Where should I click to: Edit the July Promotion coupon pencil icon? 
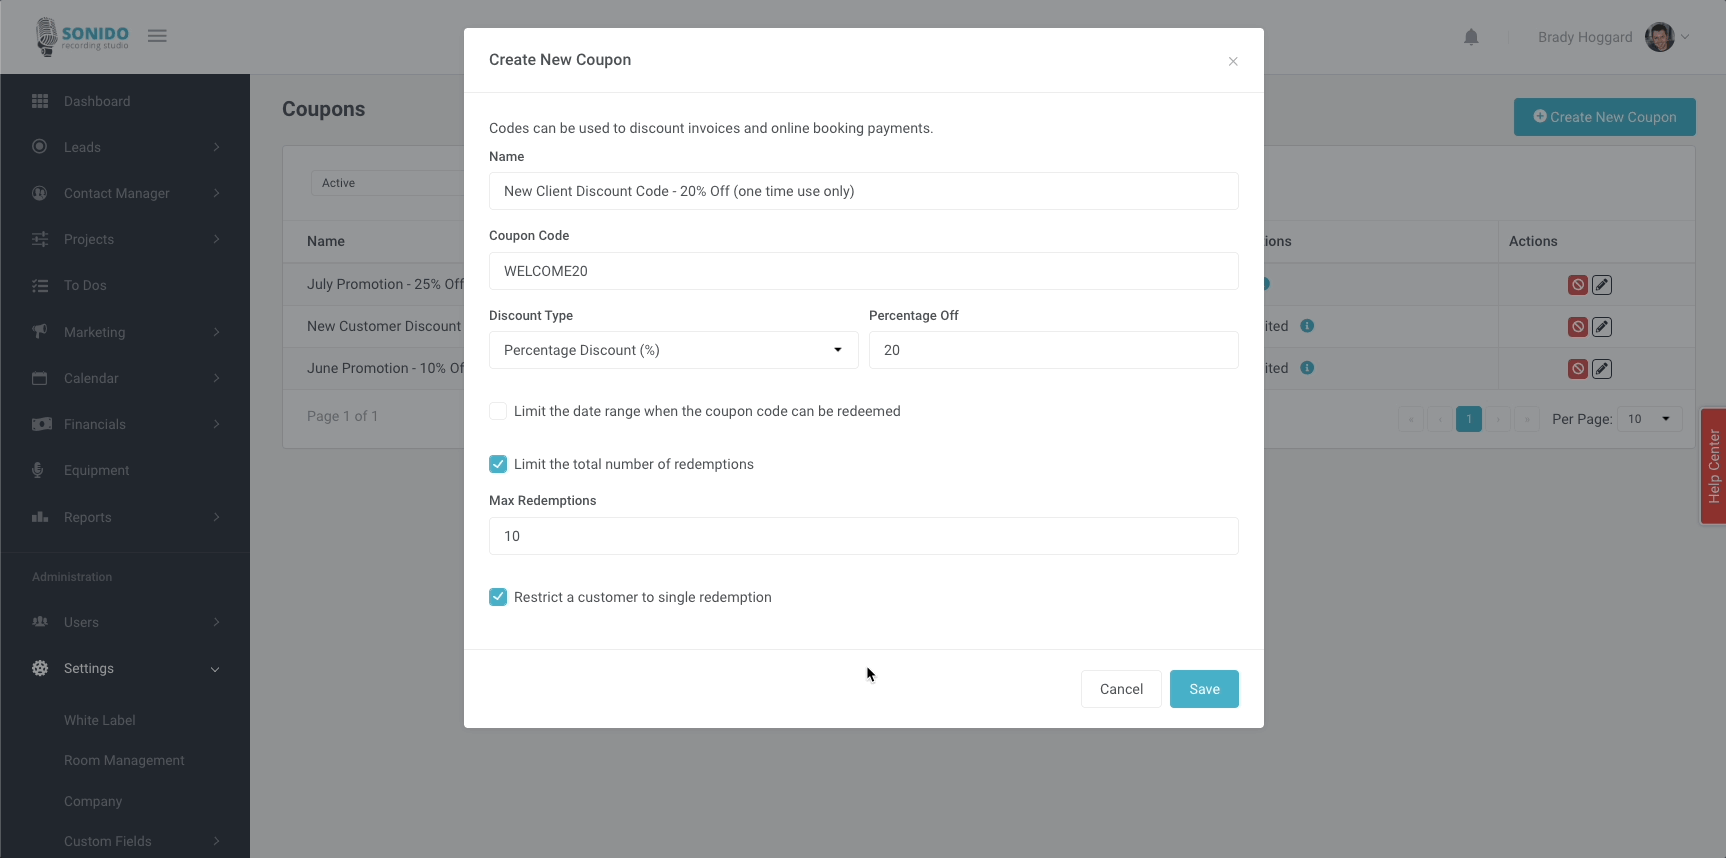[1602, 285]
